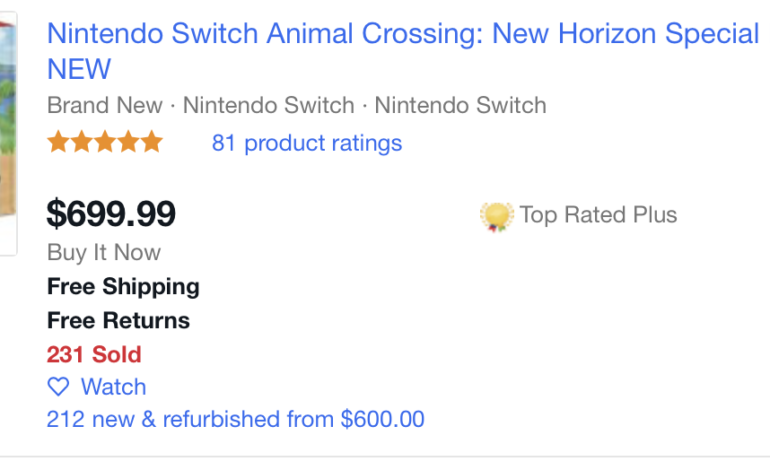This screenshot has height=470, width=770.
Task: Open 212 new & refurbished offers link
Action: click(x=235, y=419)
